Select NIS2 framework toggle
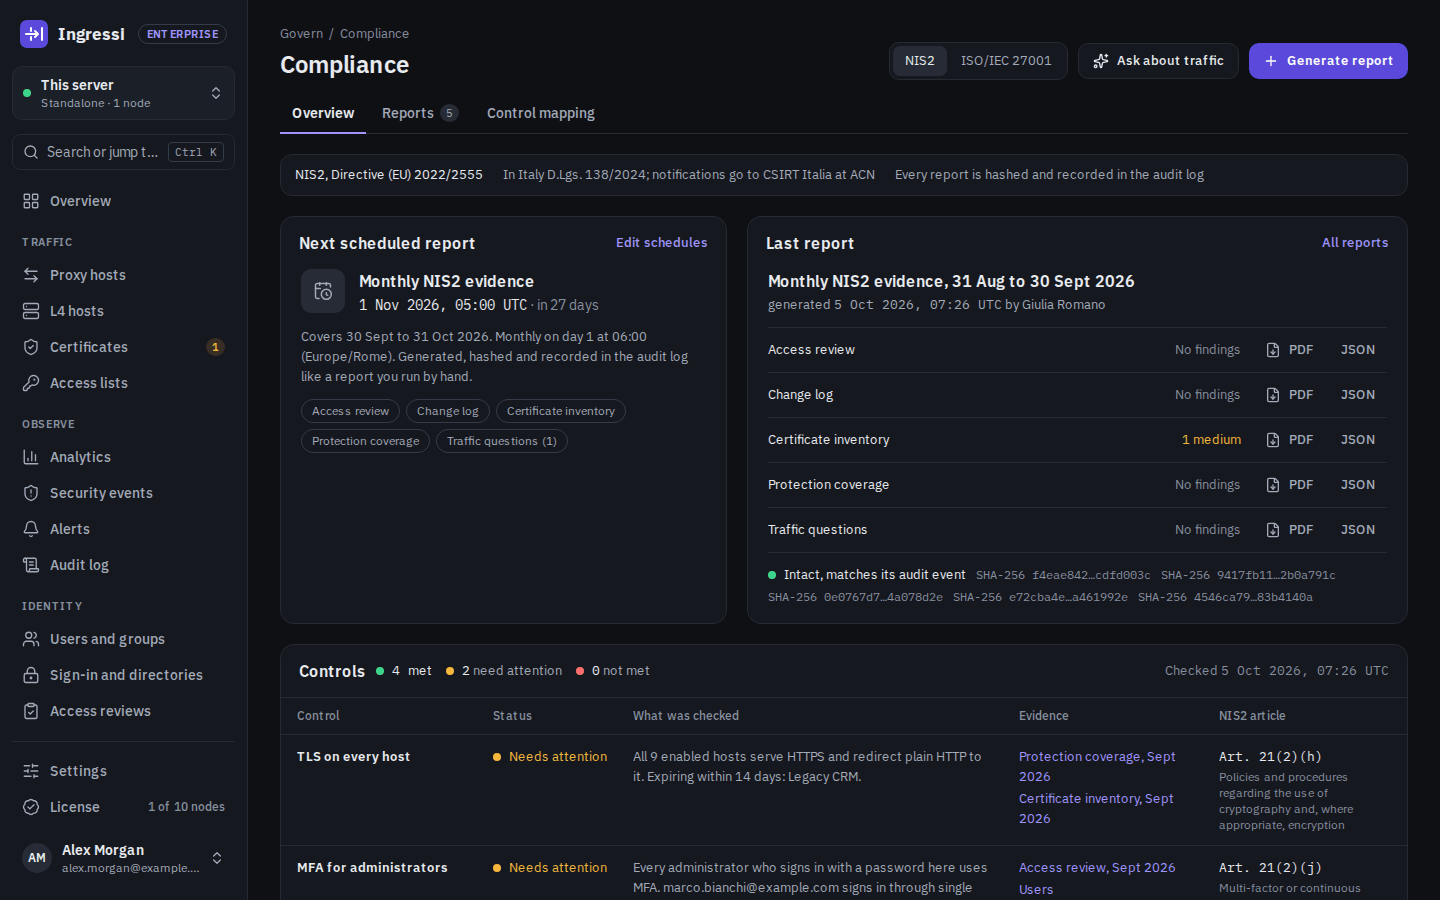1440x900 pixels. 920,61
